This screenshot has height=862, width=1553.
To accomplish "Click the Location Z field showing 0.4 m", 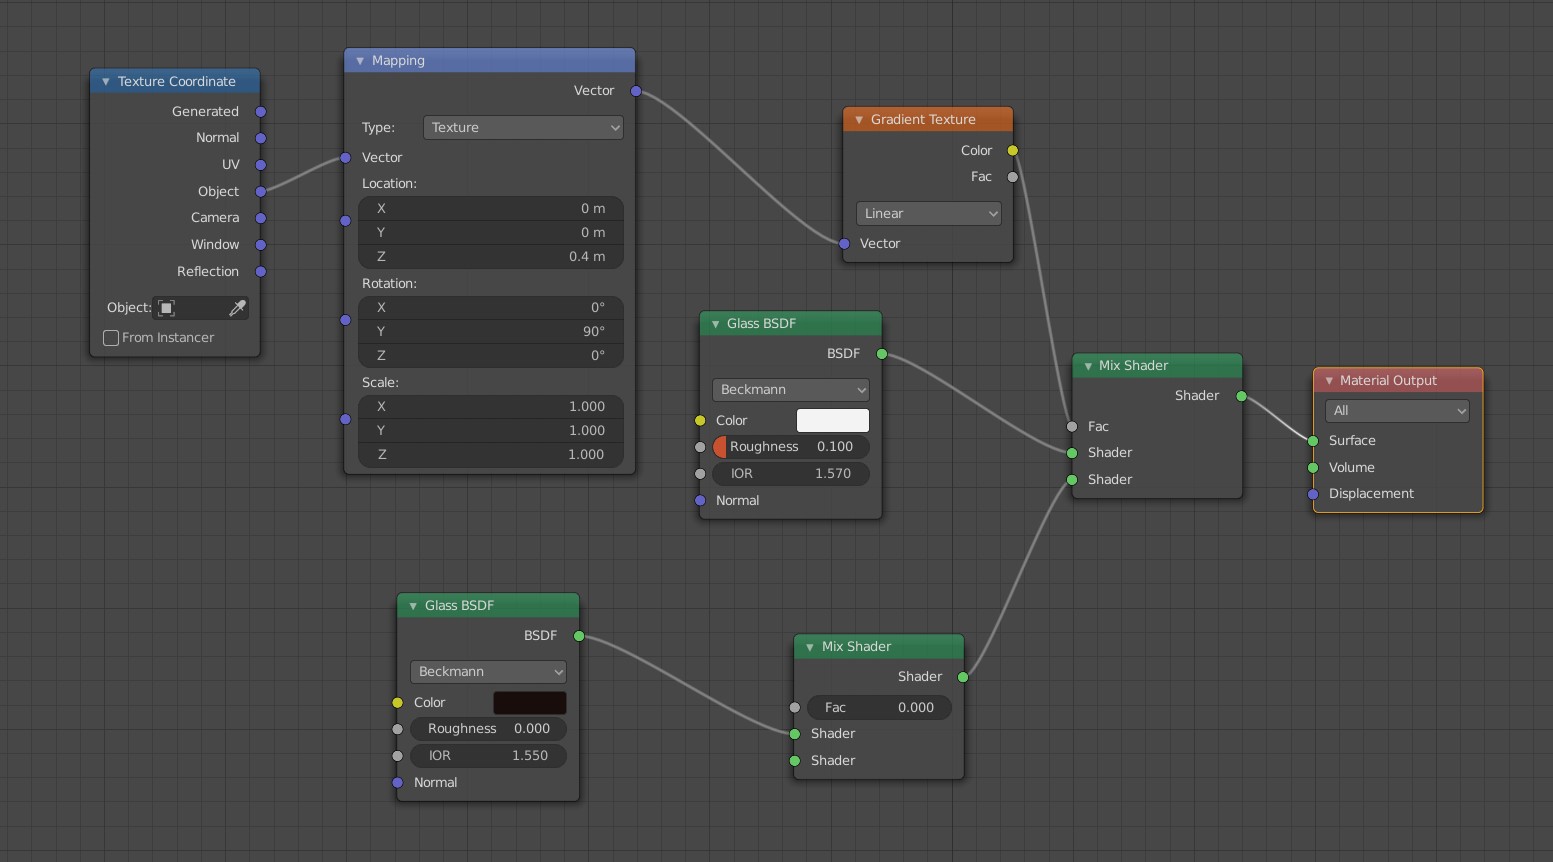I will [491, 257].
